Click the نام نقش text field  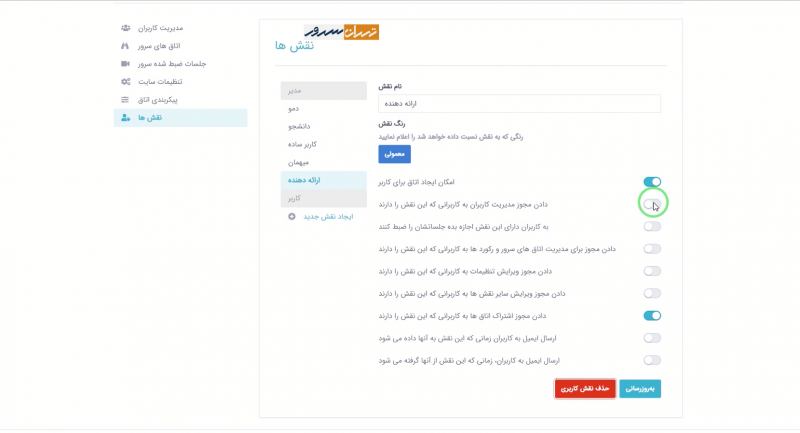[519, 103]
